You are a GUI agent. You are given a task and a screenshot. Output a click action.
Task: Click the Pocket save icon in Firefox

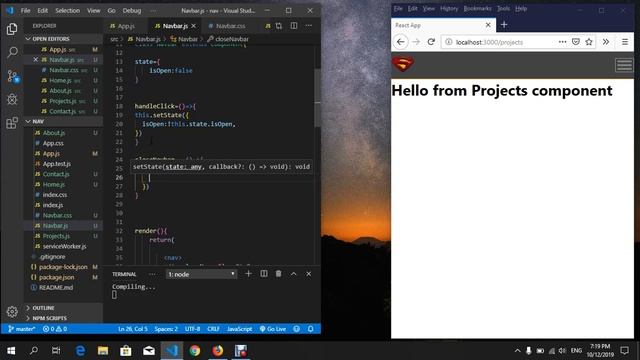coord(576,42)
